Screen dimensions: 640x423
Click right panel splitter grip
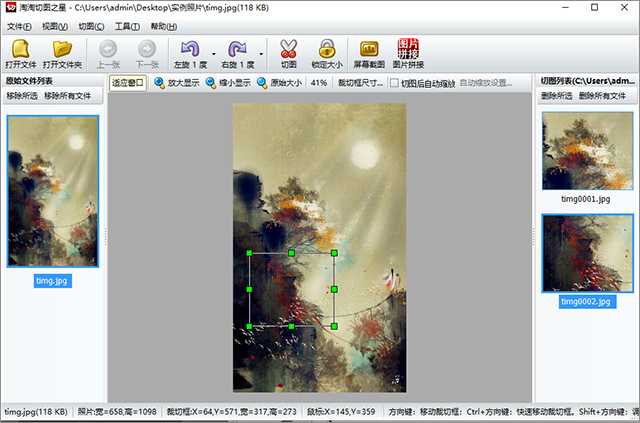(x=533, y=237)
